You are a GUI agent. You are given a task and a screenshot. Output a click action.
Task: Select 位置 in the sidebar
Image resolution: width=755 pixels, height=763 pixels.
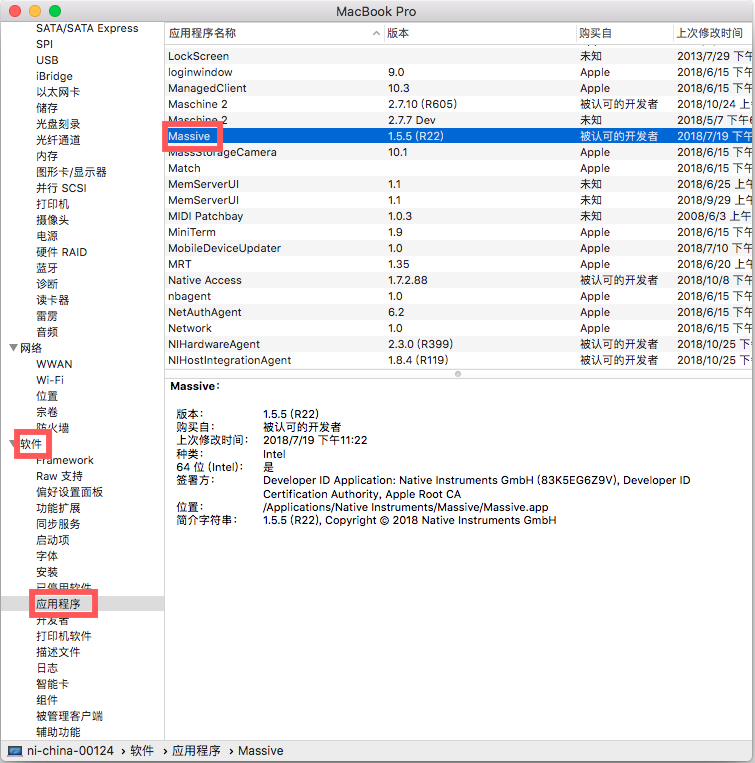tap(47, 396)
